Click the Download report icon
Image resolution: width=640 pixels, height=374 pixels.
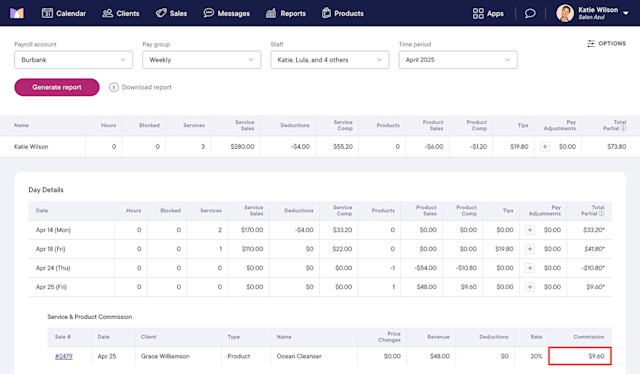click(x=114, y=87)
